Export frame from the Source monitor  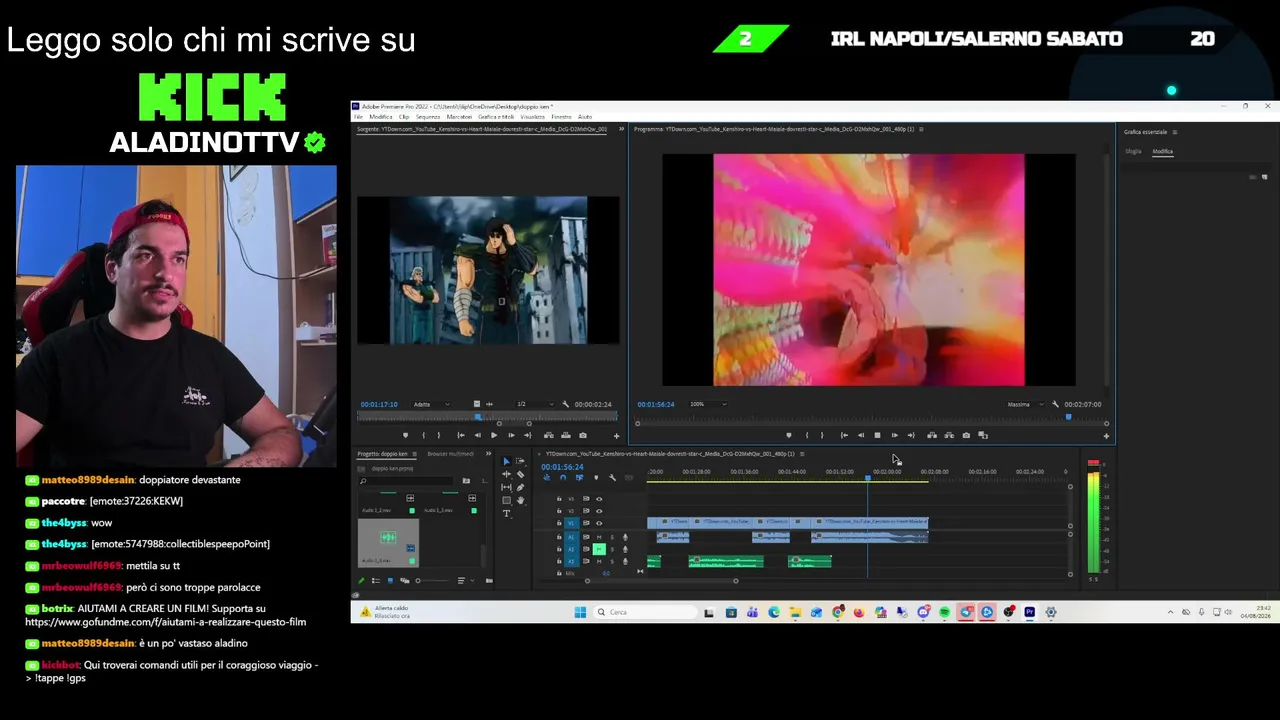(583, 435)
